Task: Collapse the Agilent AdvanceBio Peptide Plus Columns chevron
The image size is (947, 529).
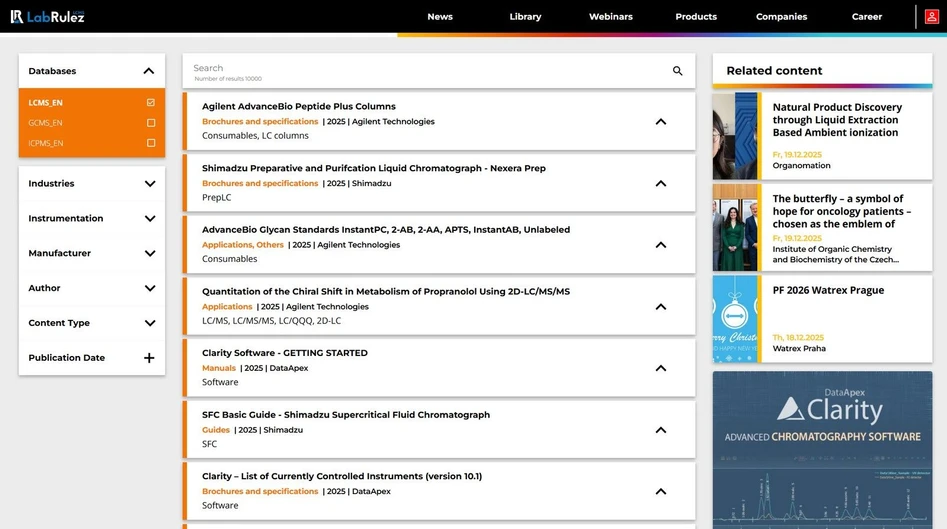Action: pos(660,122)
